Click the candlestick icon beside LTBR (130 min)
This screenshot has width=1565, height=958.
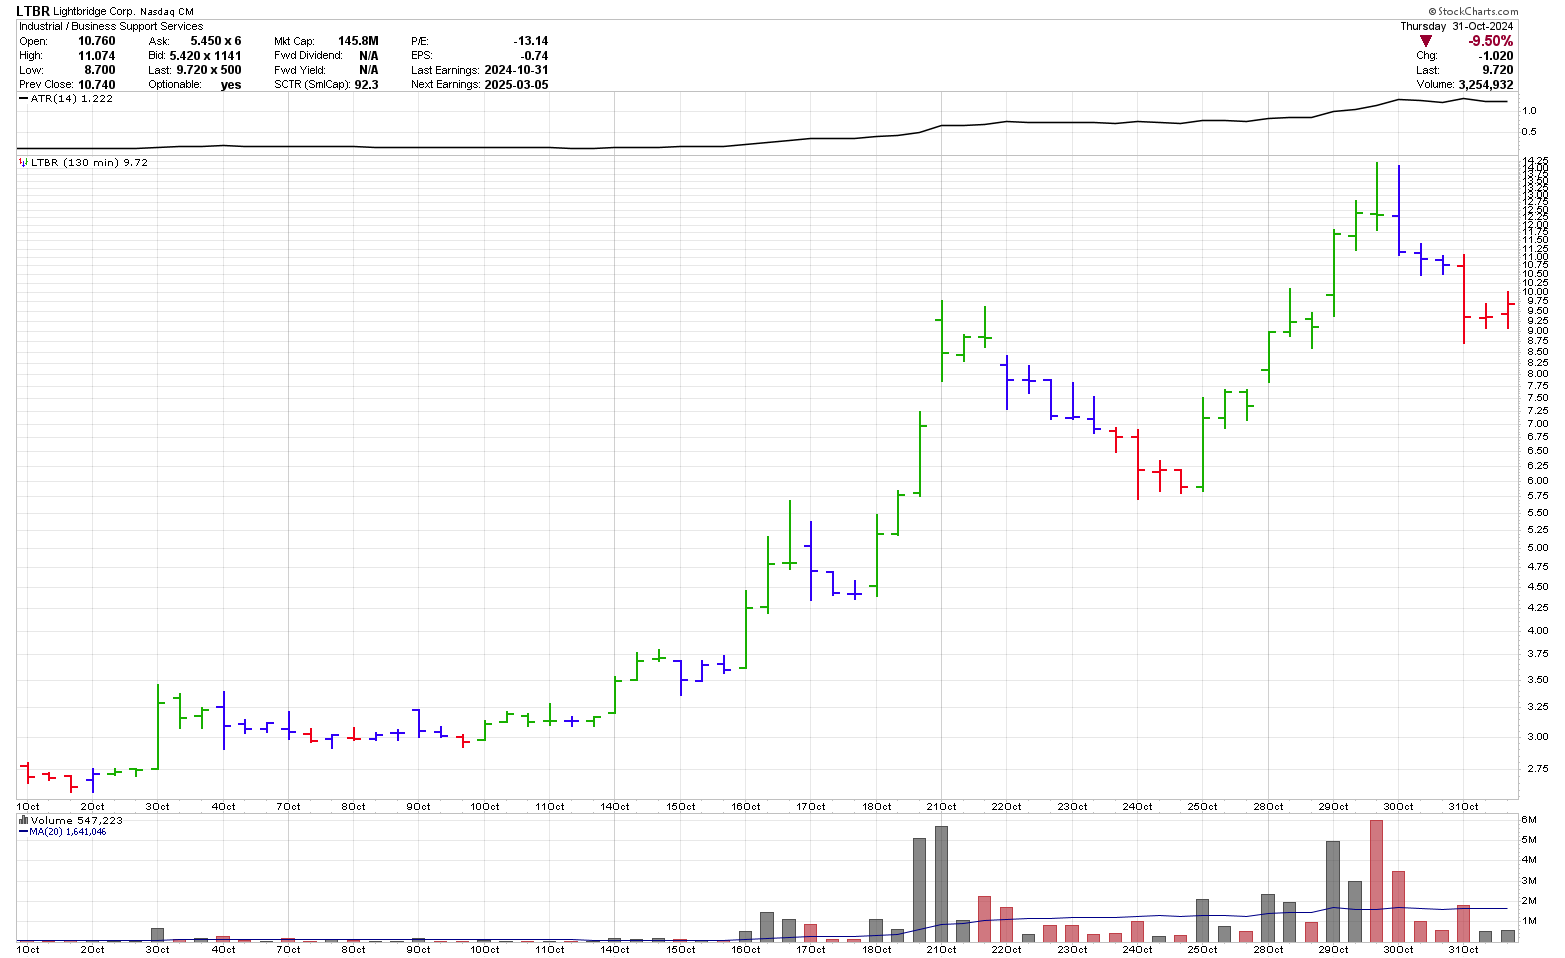tap(23, 162)
